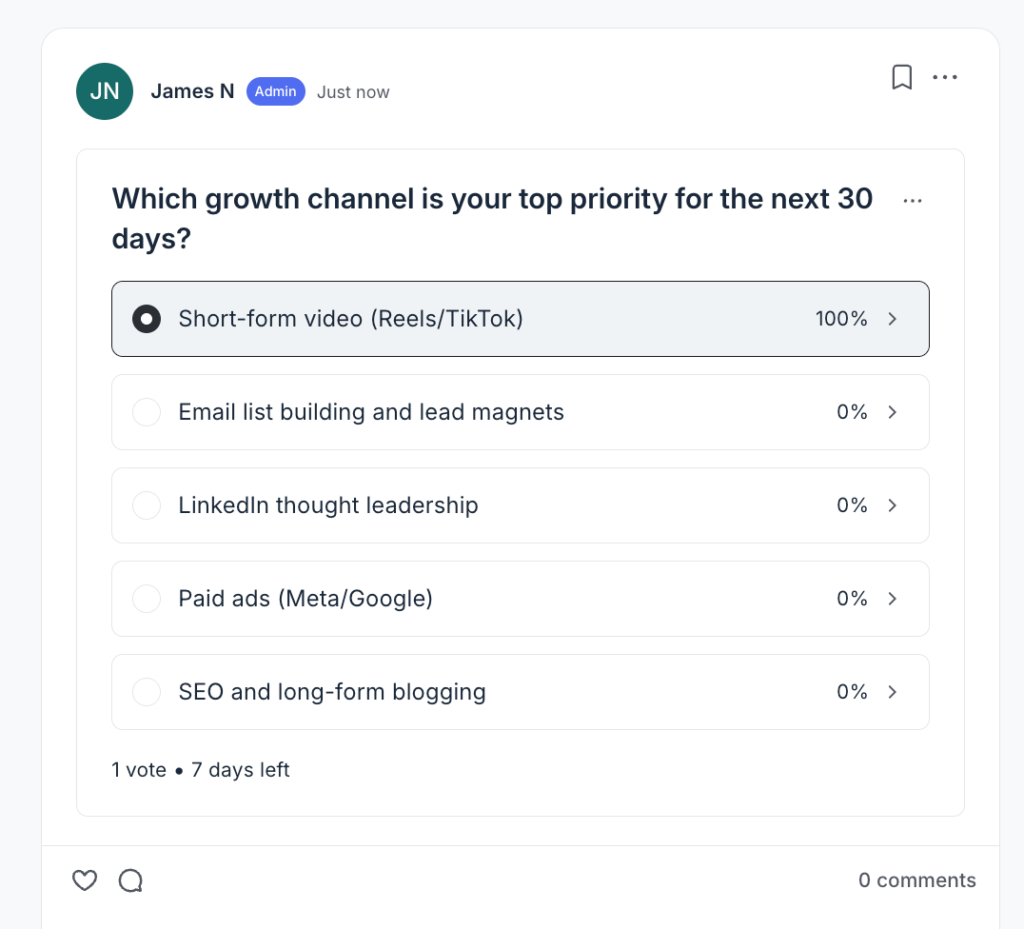This screenshot has width=1024, height=929.
Task: Select the Short-form video radio button
Action: (x=147, y=319)
